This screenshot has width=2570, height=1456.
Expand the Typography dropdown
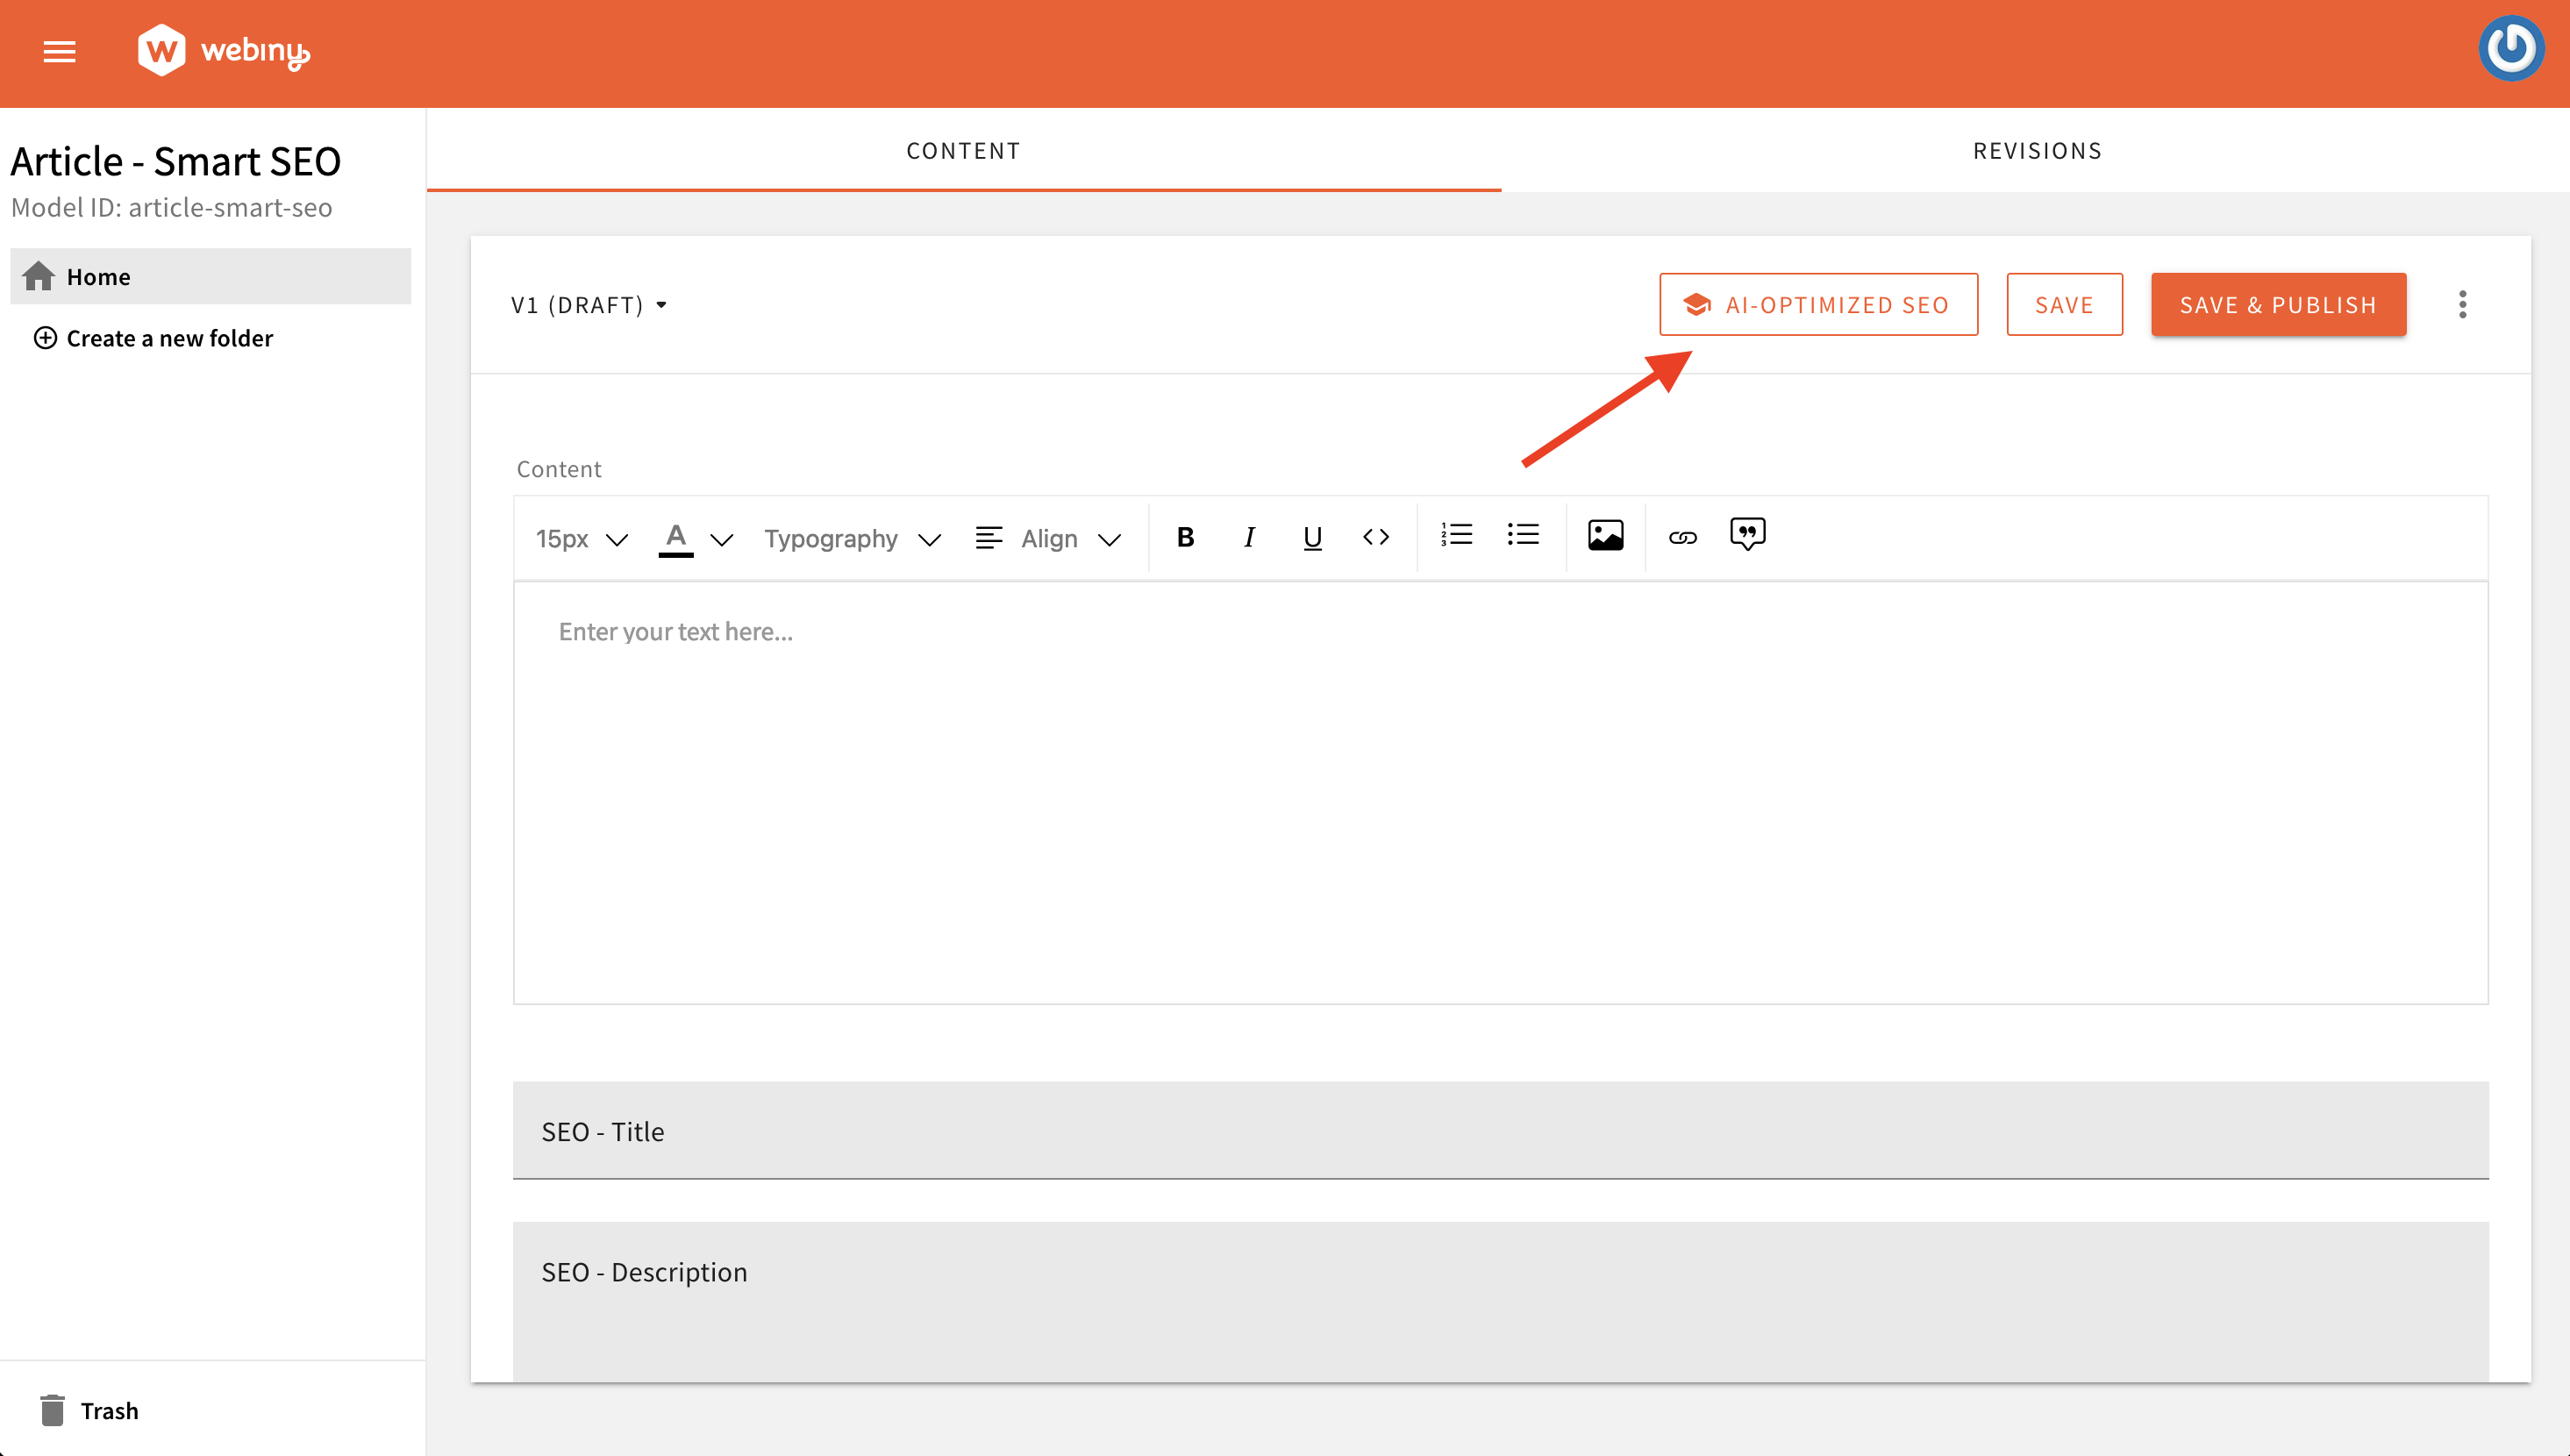851,538
